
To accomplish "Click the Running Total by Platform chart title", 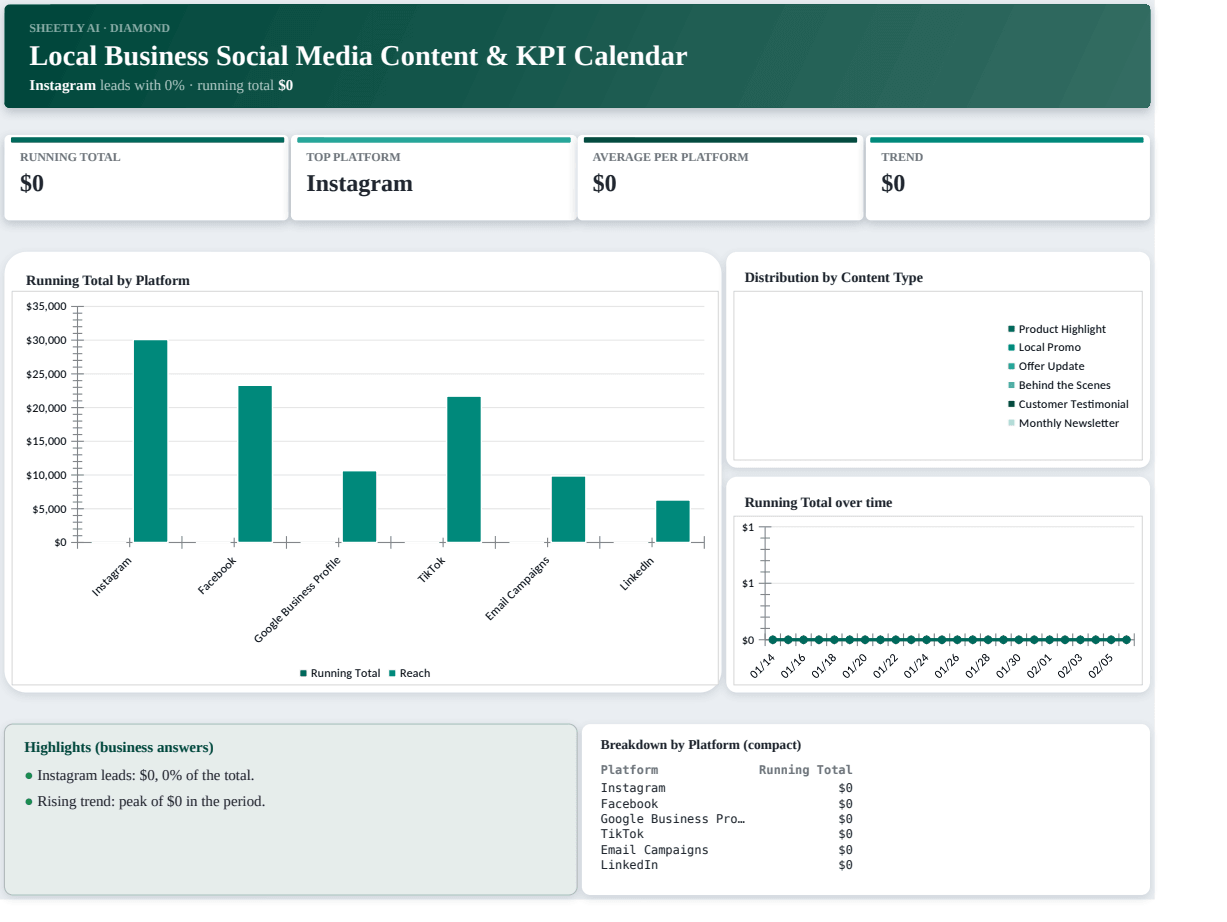I will coord(108,280).
